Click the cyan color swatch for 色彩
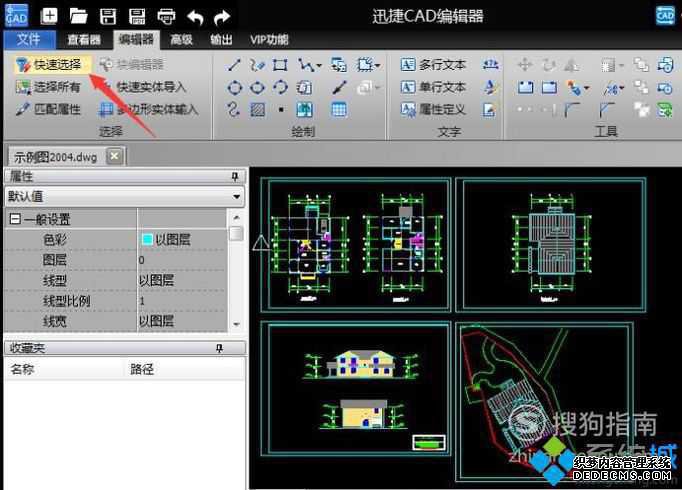This screenshot has width=682, height=490. [x=147, y=239]
